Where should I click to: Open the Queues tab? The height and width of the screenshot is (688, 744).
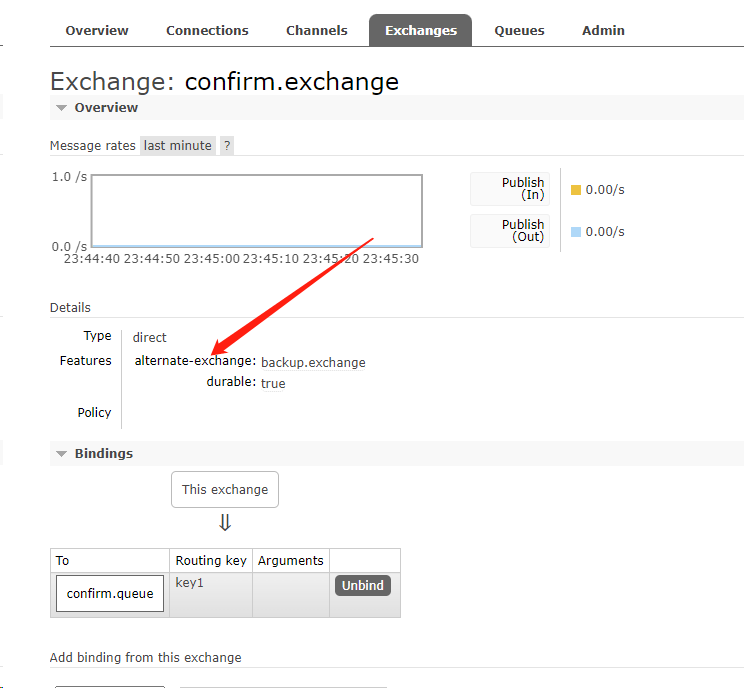(519, 30)
